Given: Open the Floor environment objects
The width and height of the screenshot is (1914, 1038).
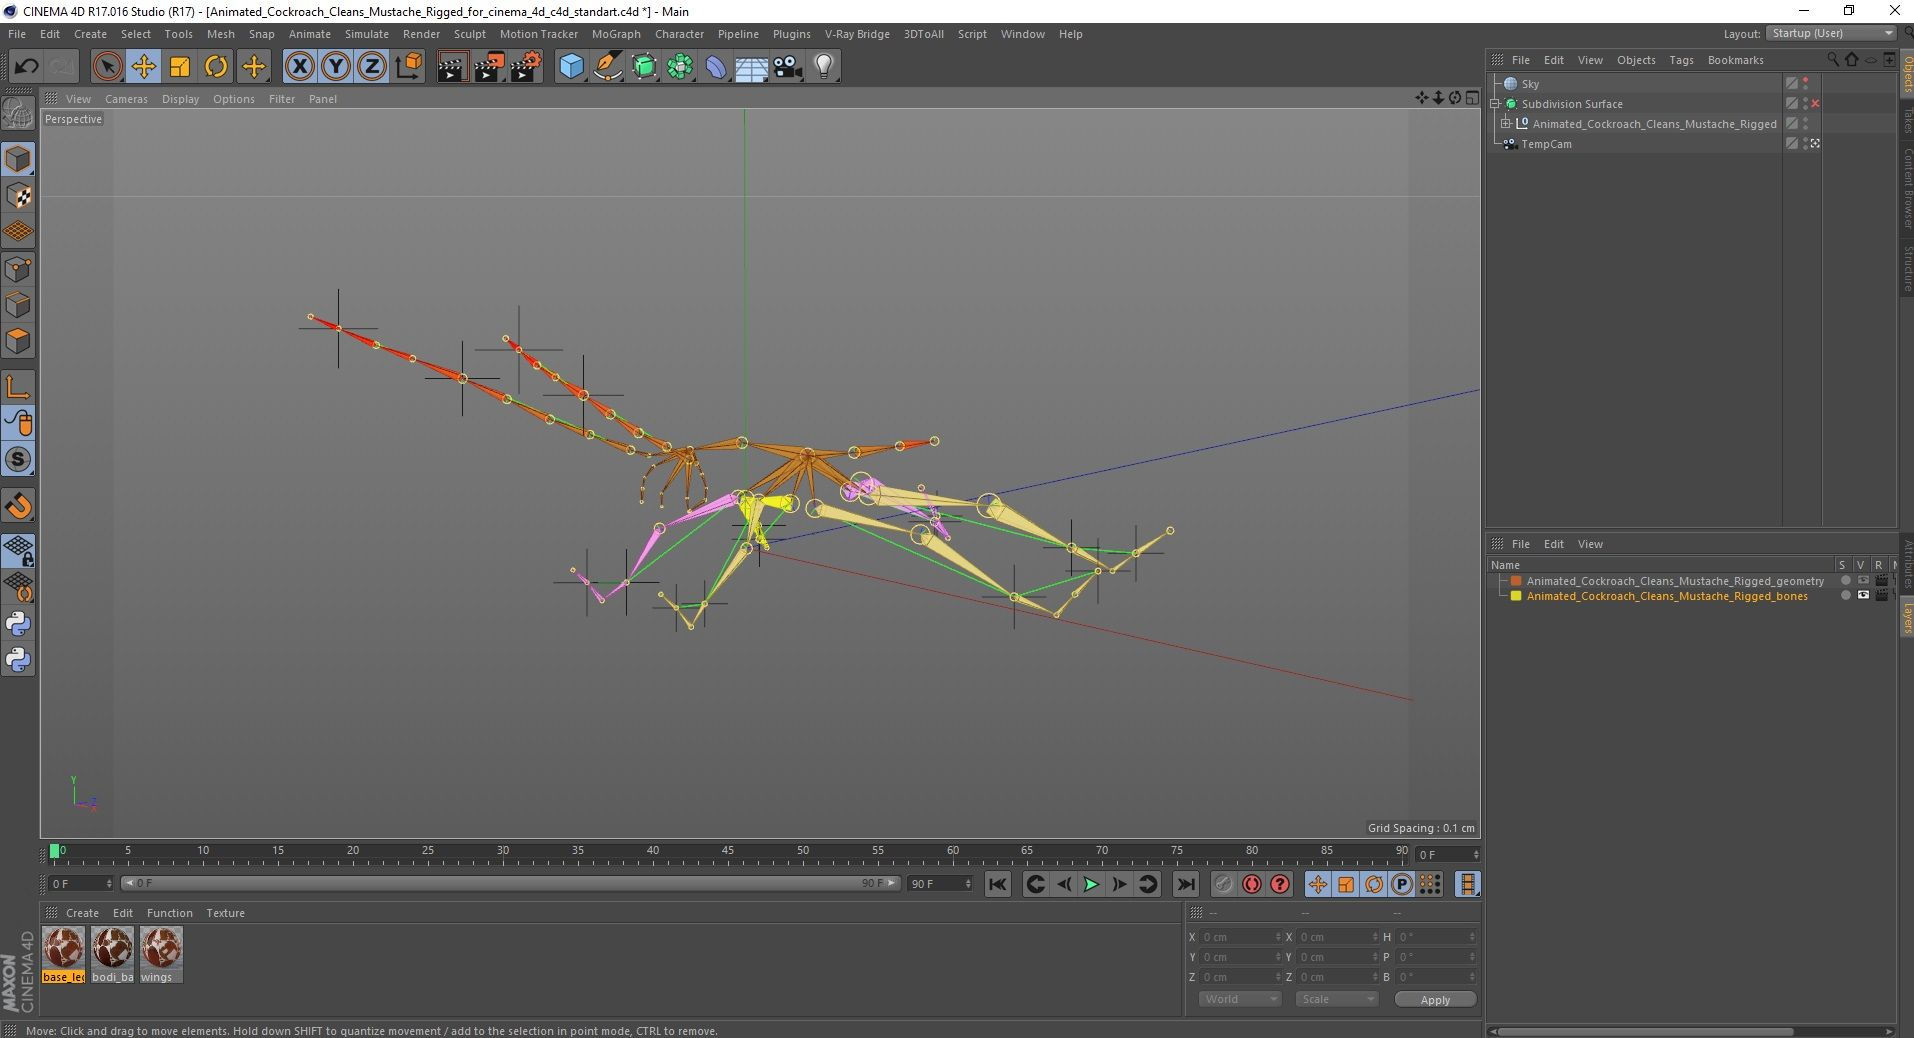Looking at the screenshot, I should click(x=751, y=67).
